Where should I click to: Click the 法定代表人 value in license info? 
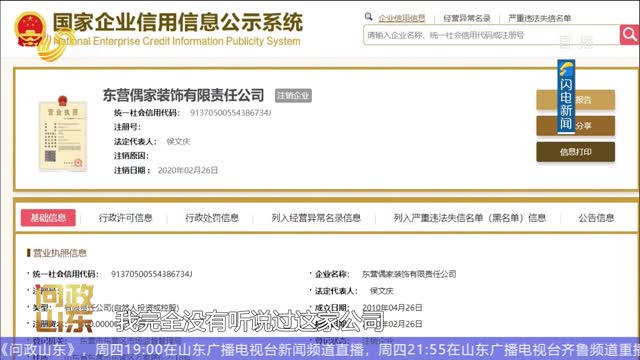pyautogui.click(x=381, y=291)
